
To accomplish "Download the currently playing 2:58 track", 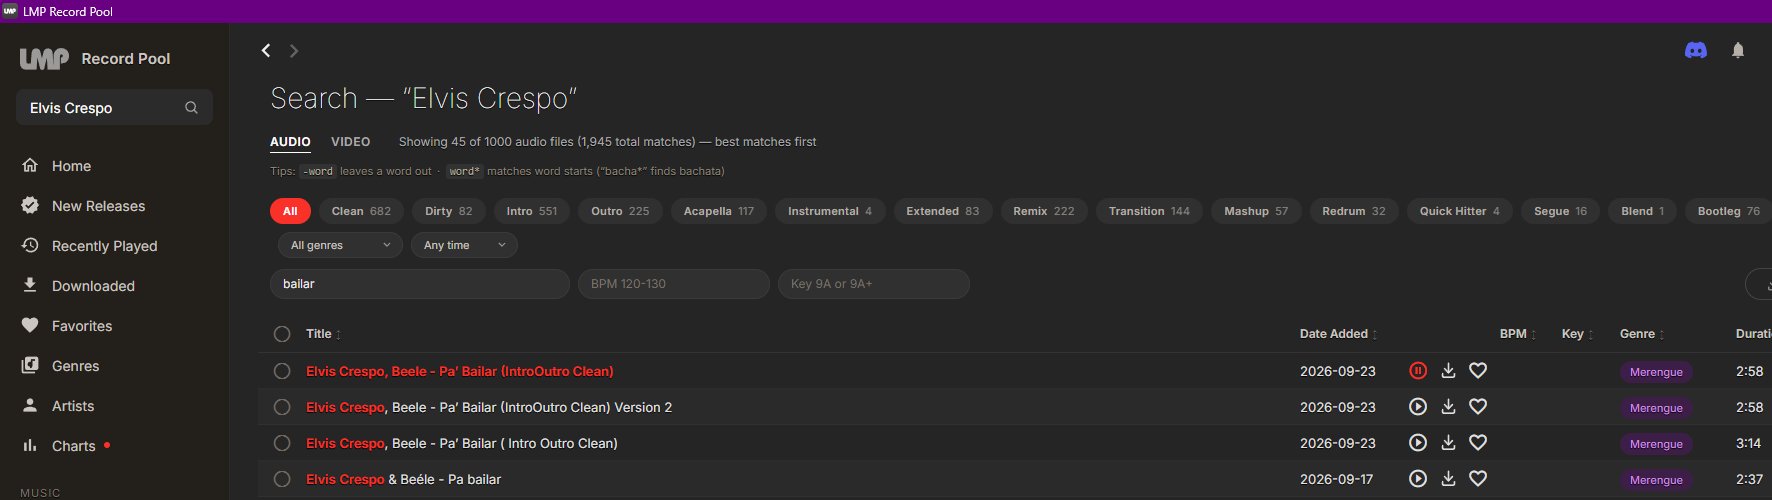I will 1448,371.
